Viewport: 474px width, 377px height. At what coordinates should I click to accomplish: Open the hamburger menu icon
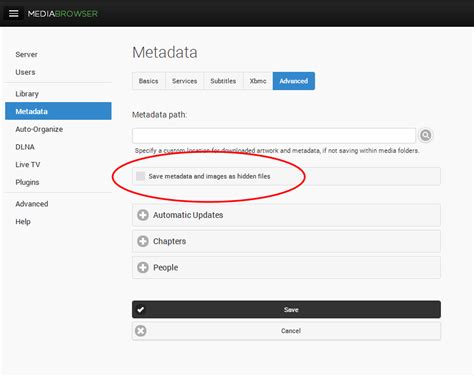[13, 13]
